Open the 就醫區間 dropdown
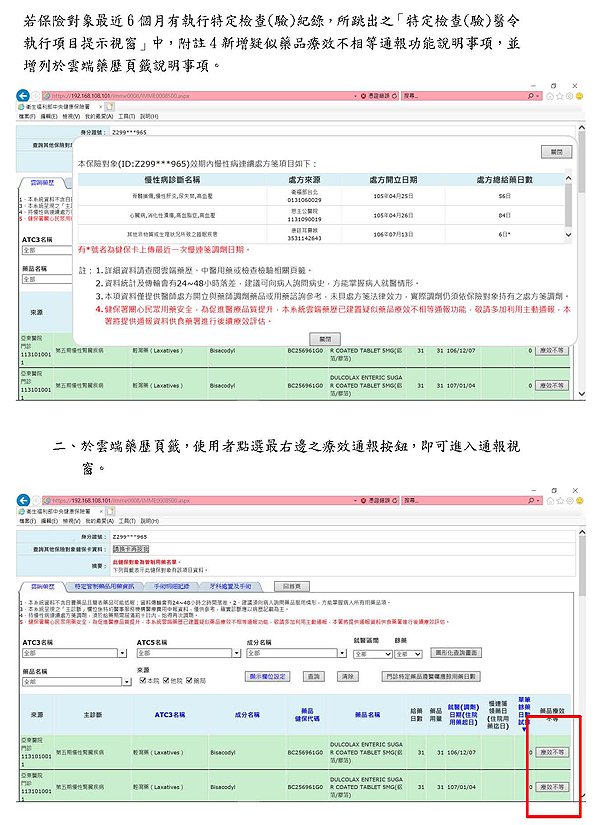600x825 pixels. [x=373, y=654]
